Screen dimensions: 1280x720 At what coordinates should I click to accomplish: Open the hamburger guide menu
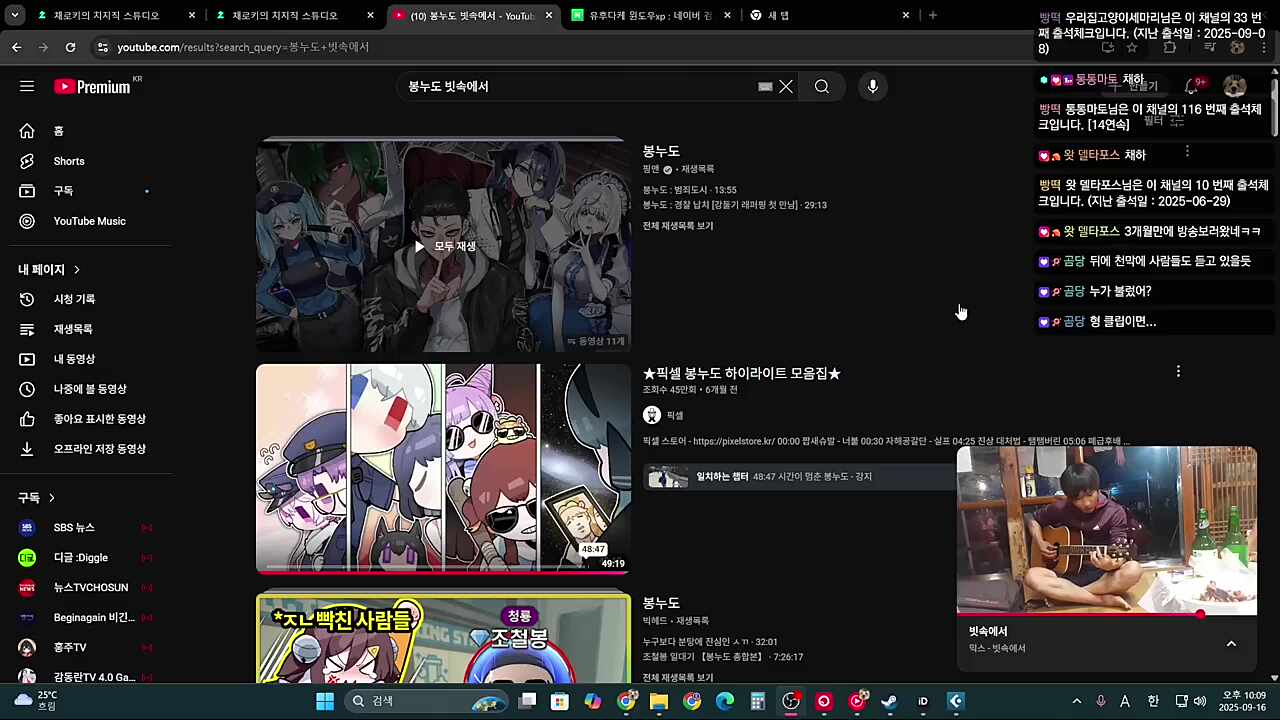[x=27, y=86]
